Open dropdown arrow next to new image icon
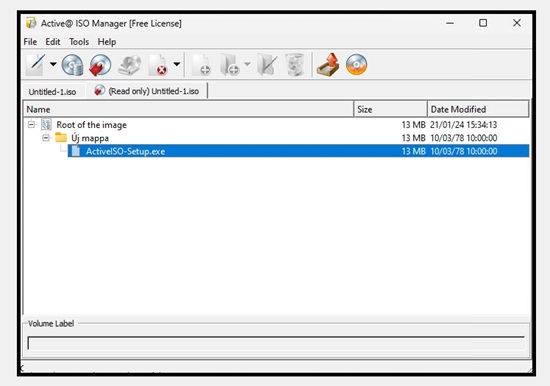Image resolution: width=550 pixels, height=386 pixels. [x=53, y=64]
